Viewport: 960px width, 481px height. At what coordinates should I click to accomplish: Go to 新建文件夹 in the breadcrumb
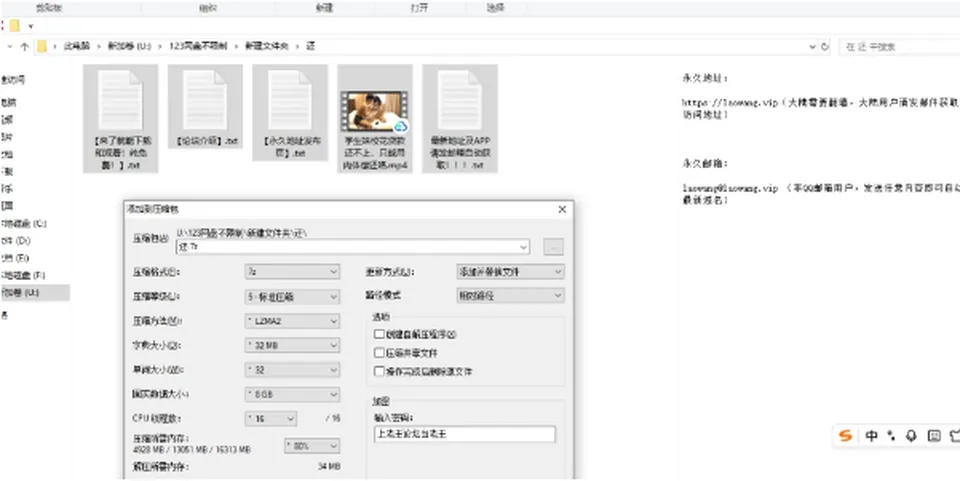[267, 47]
